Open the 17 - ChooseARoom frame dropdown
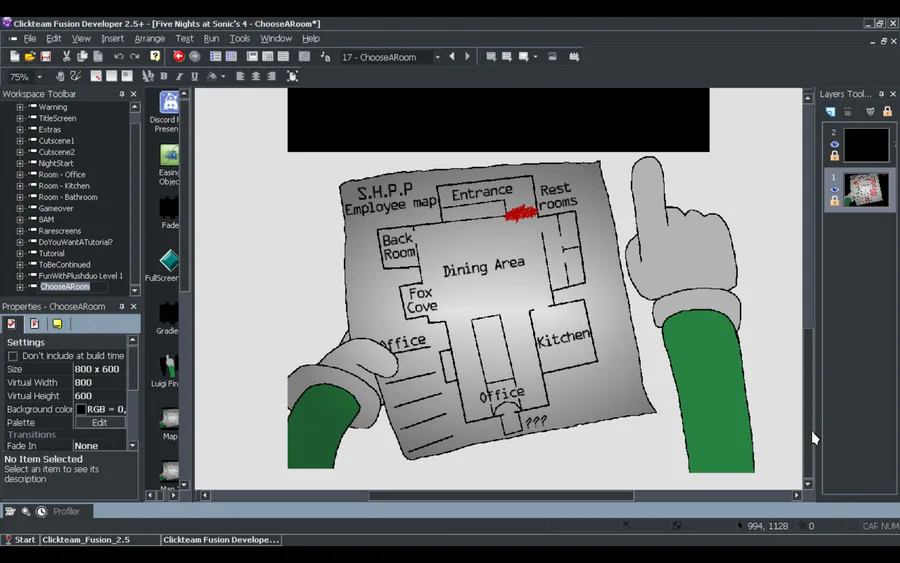Image resolution: width=900 pixels, height=563 pixels. coord(437,57)
